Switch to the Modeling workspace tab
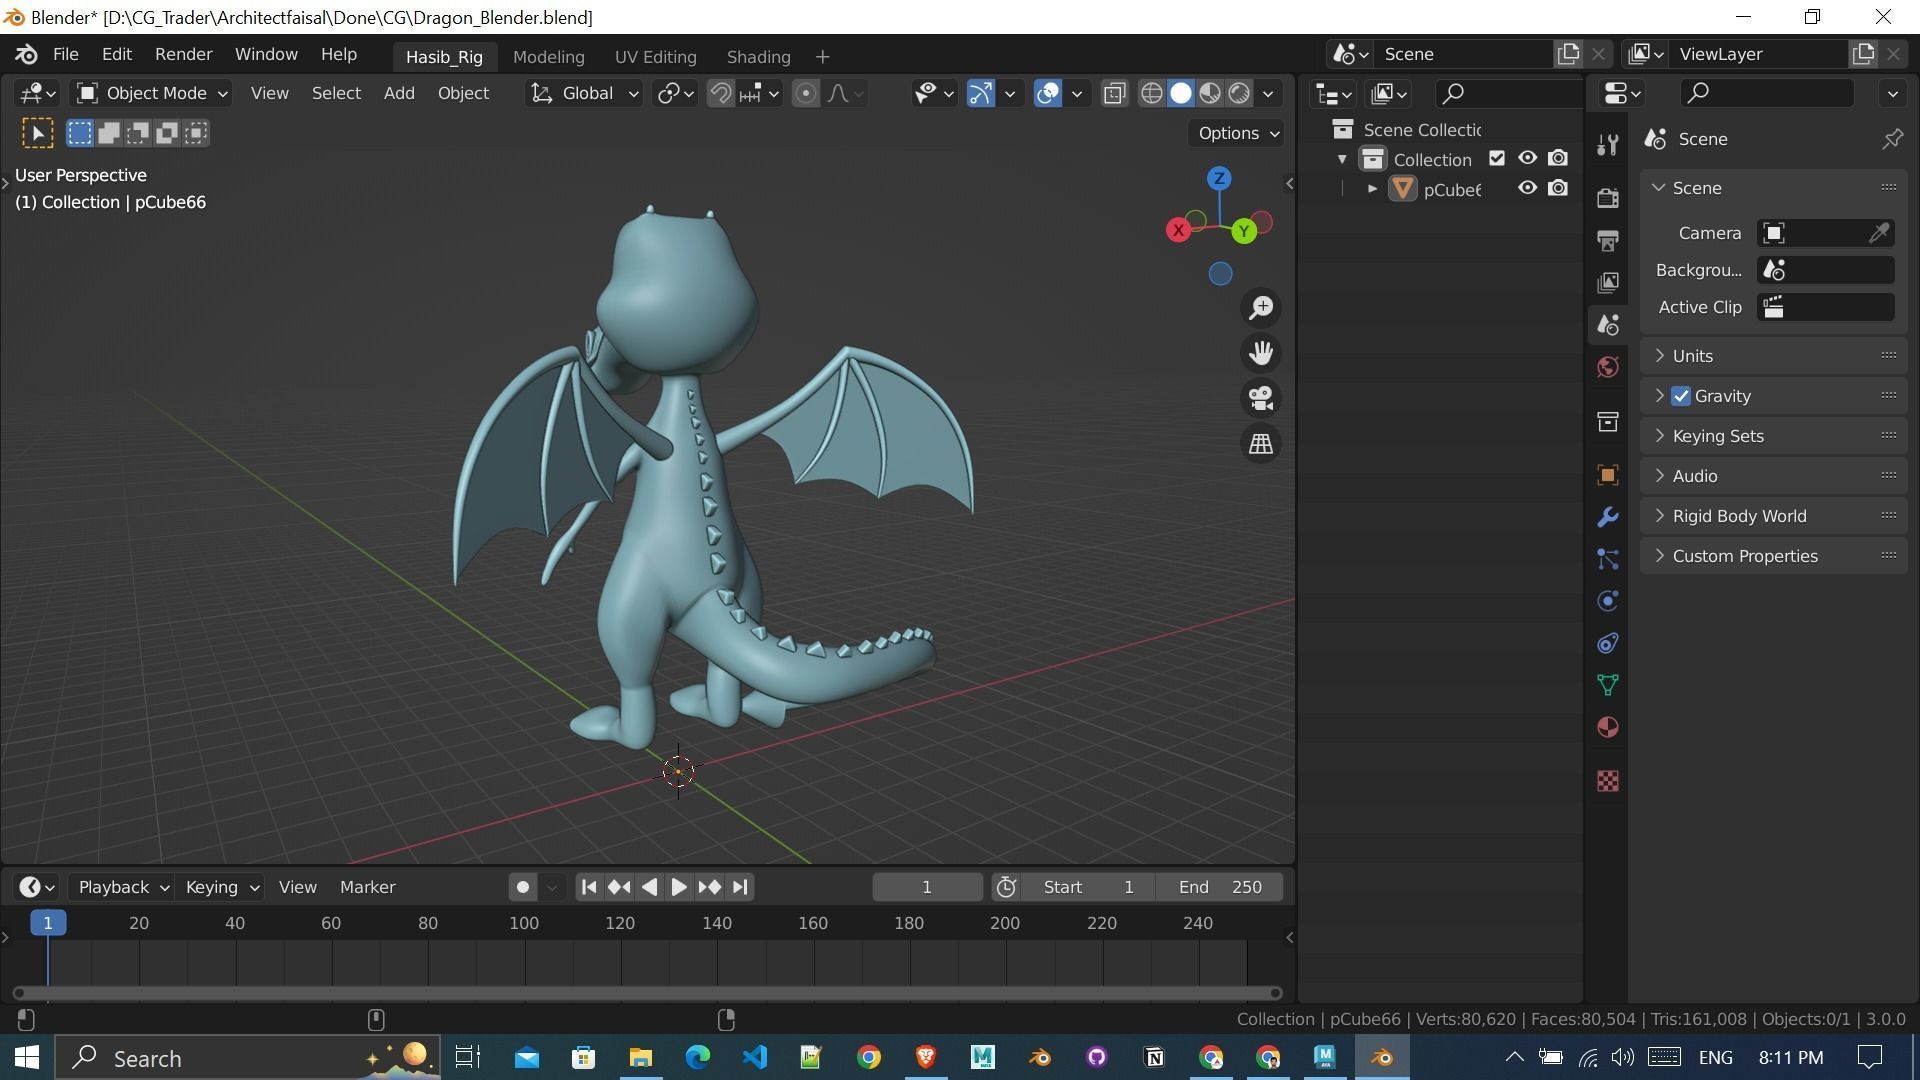 point(548,57)
